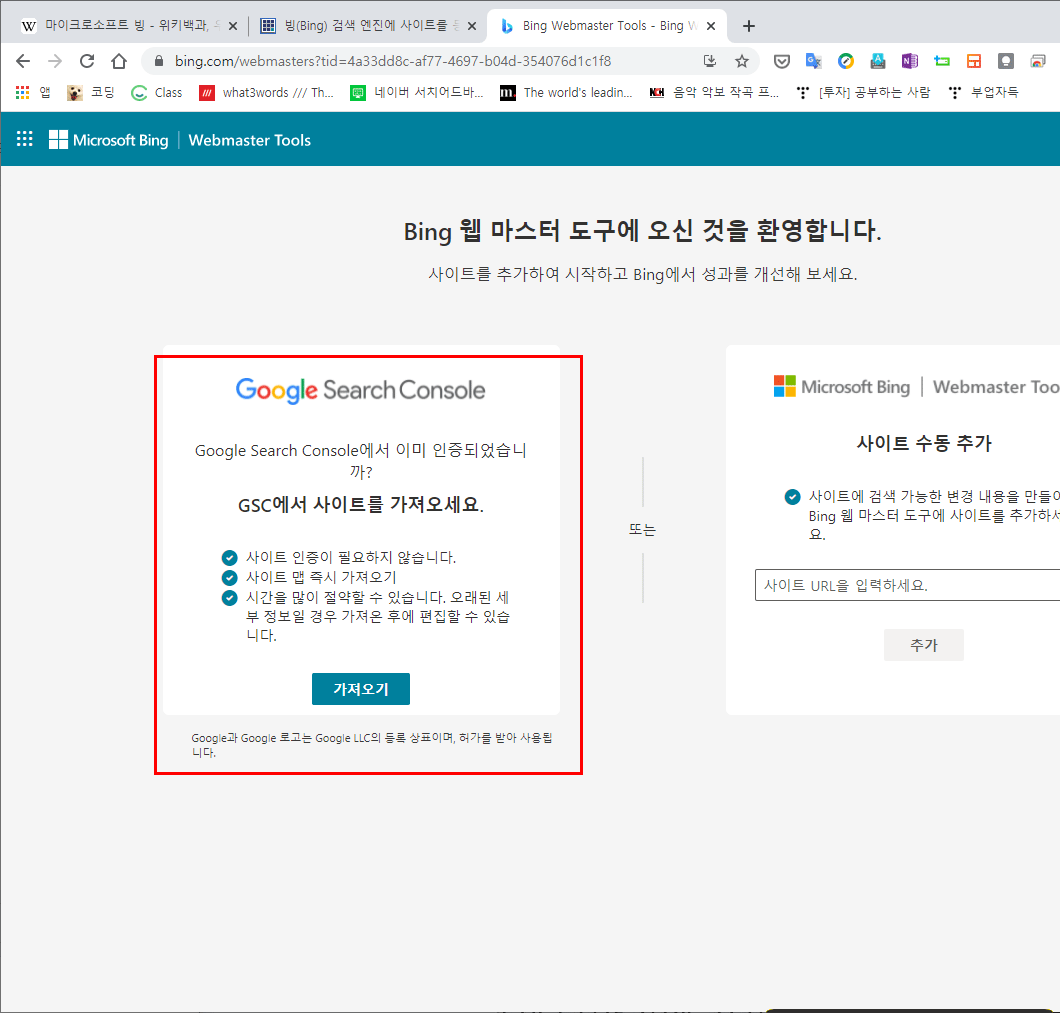Bookmark this page with the star icon
This screenshot has width=1060, height=1013.
click(x=742, y=62)
